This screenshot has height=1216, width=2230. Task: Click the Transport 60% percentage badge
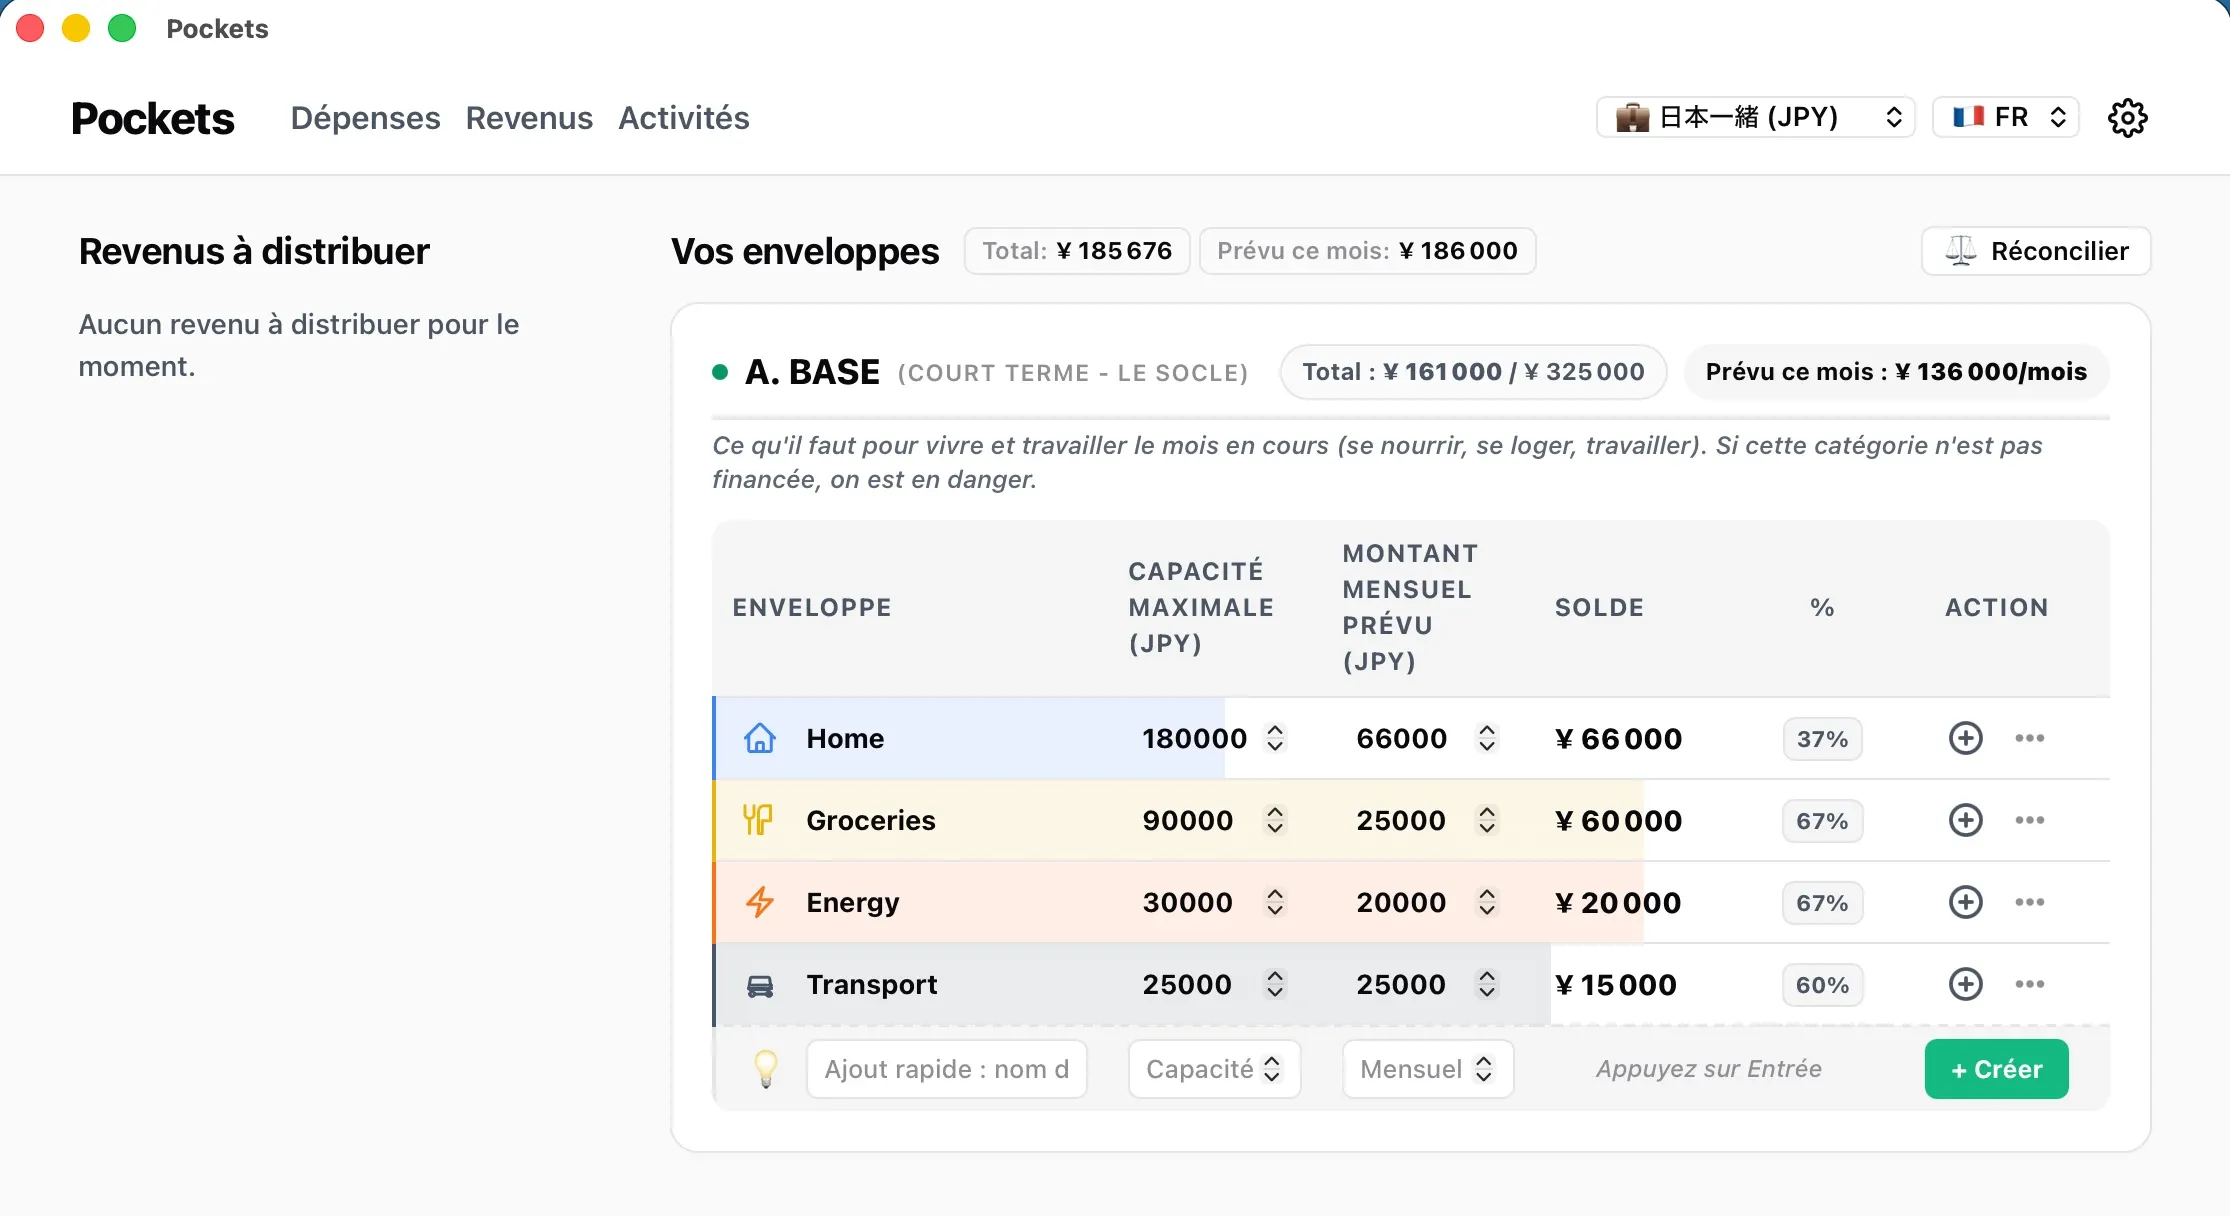(1822, 985)
